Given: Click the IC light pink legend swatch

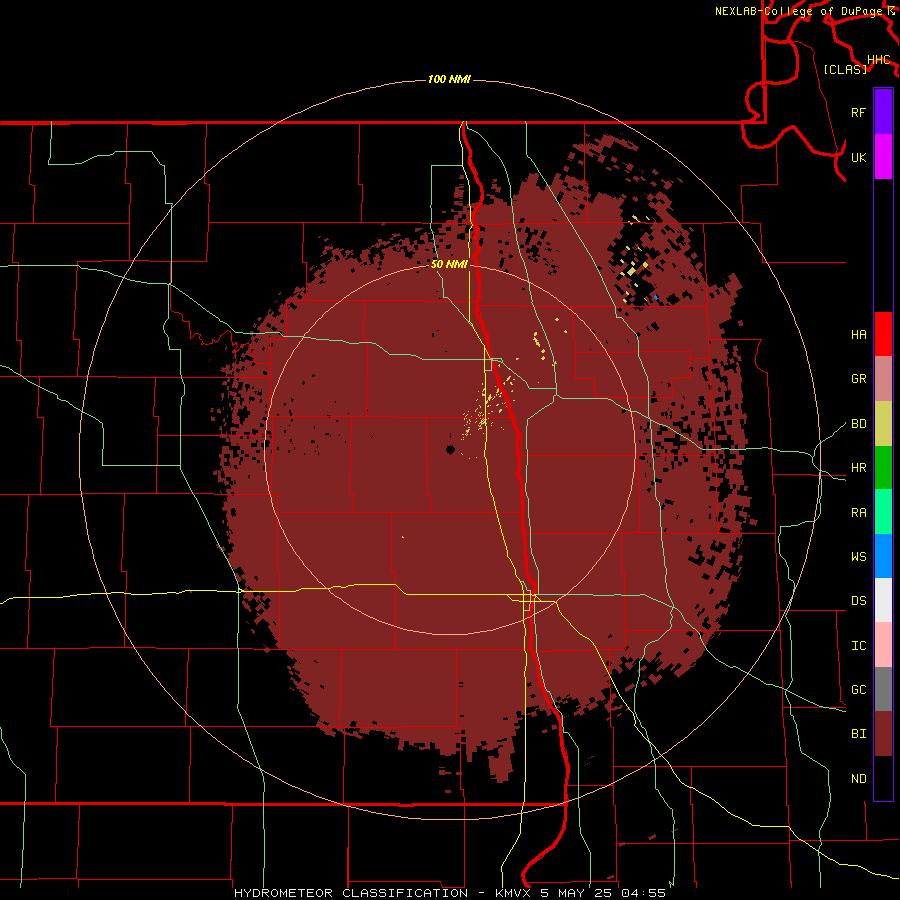Looking at the screenshot, I should pos(883,645).
